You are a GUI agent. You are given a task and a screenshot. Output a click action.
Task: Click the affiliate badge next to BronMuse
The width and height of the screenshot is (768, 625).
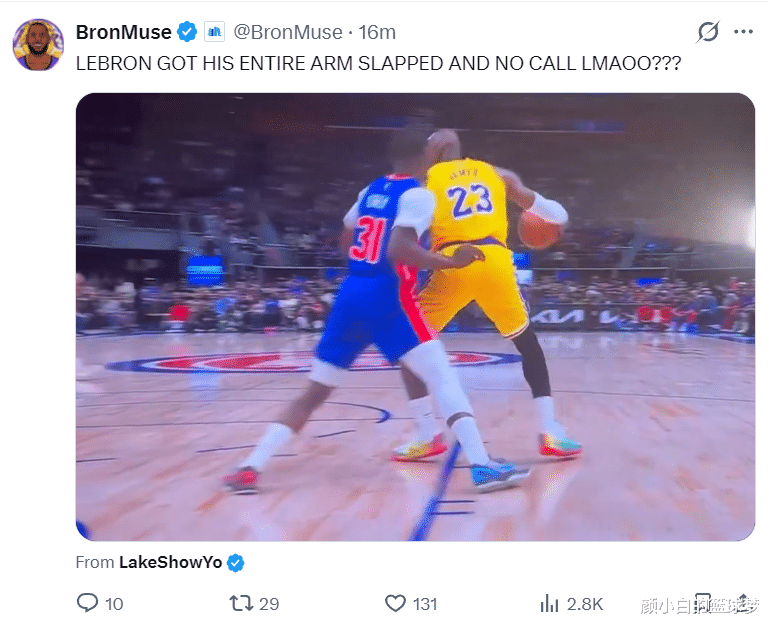click(x=215, y=32)
